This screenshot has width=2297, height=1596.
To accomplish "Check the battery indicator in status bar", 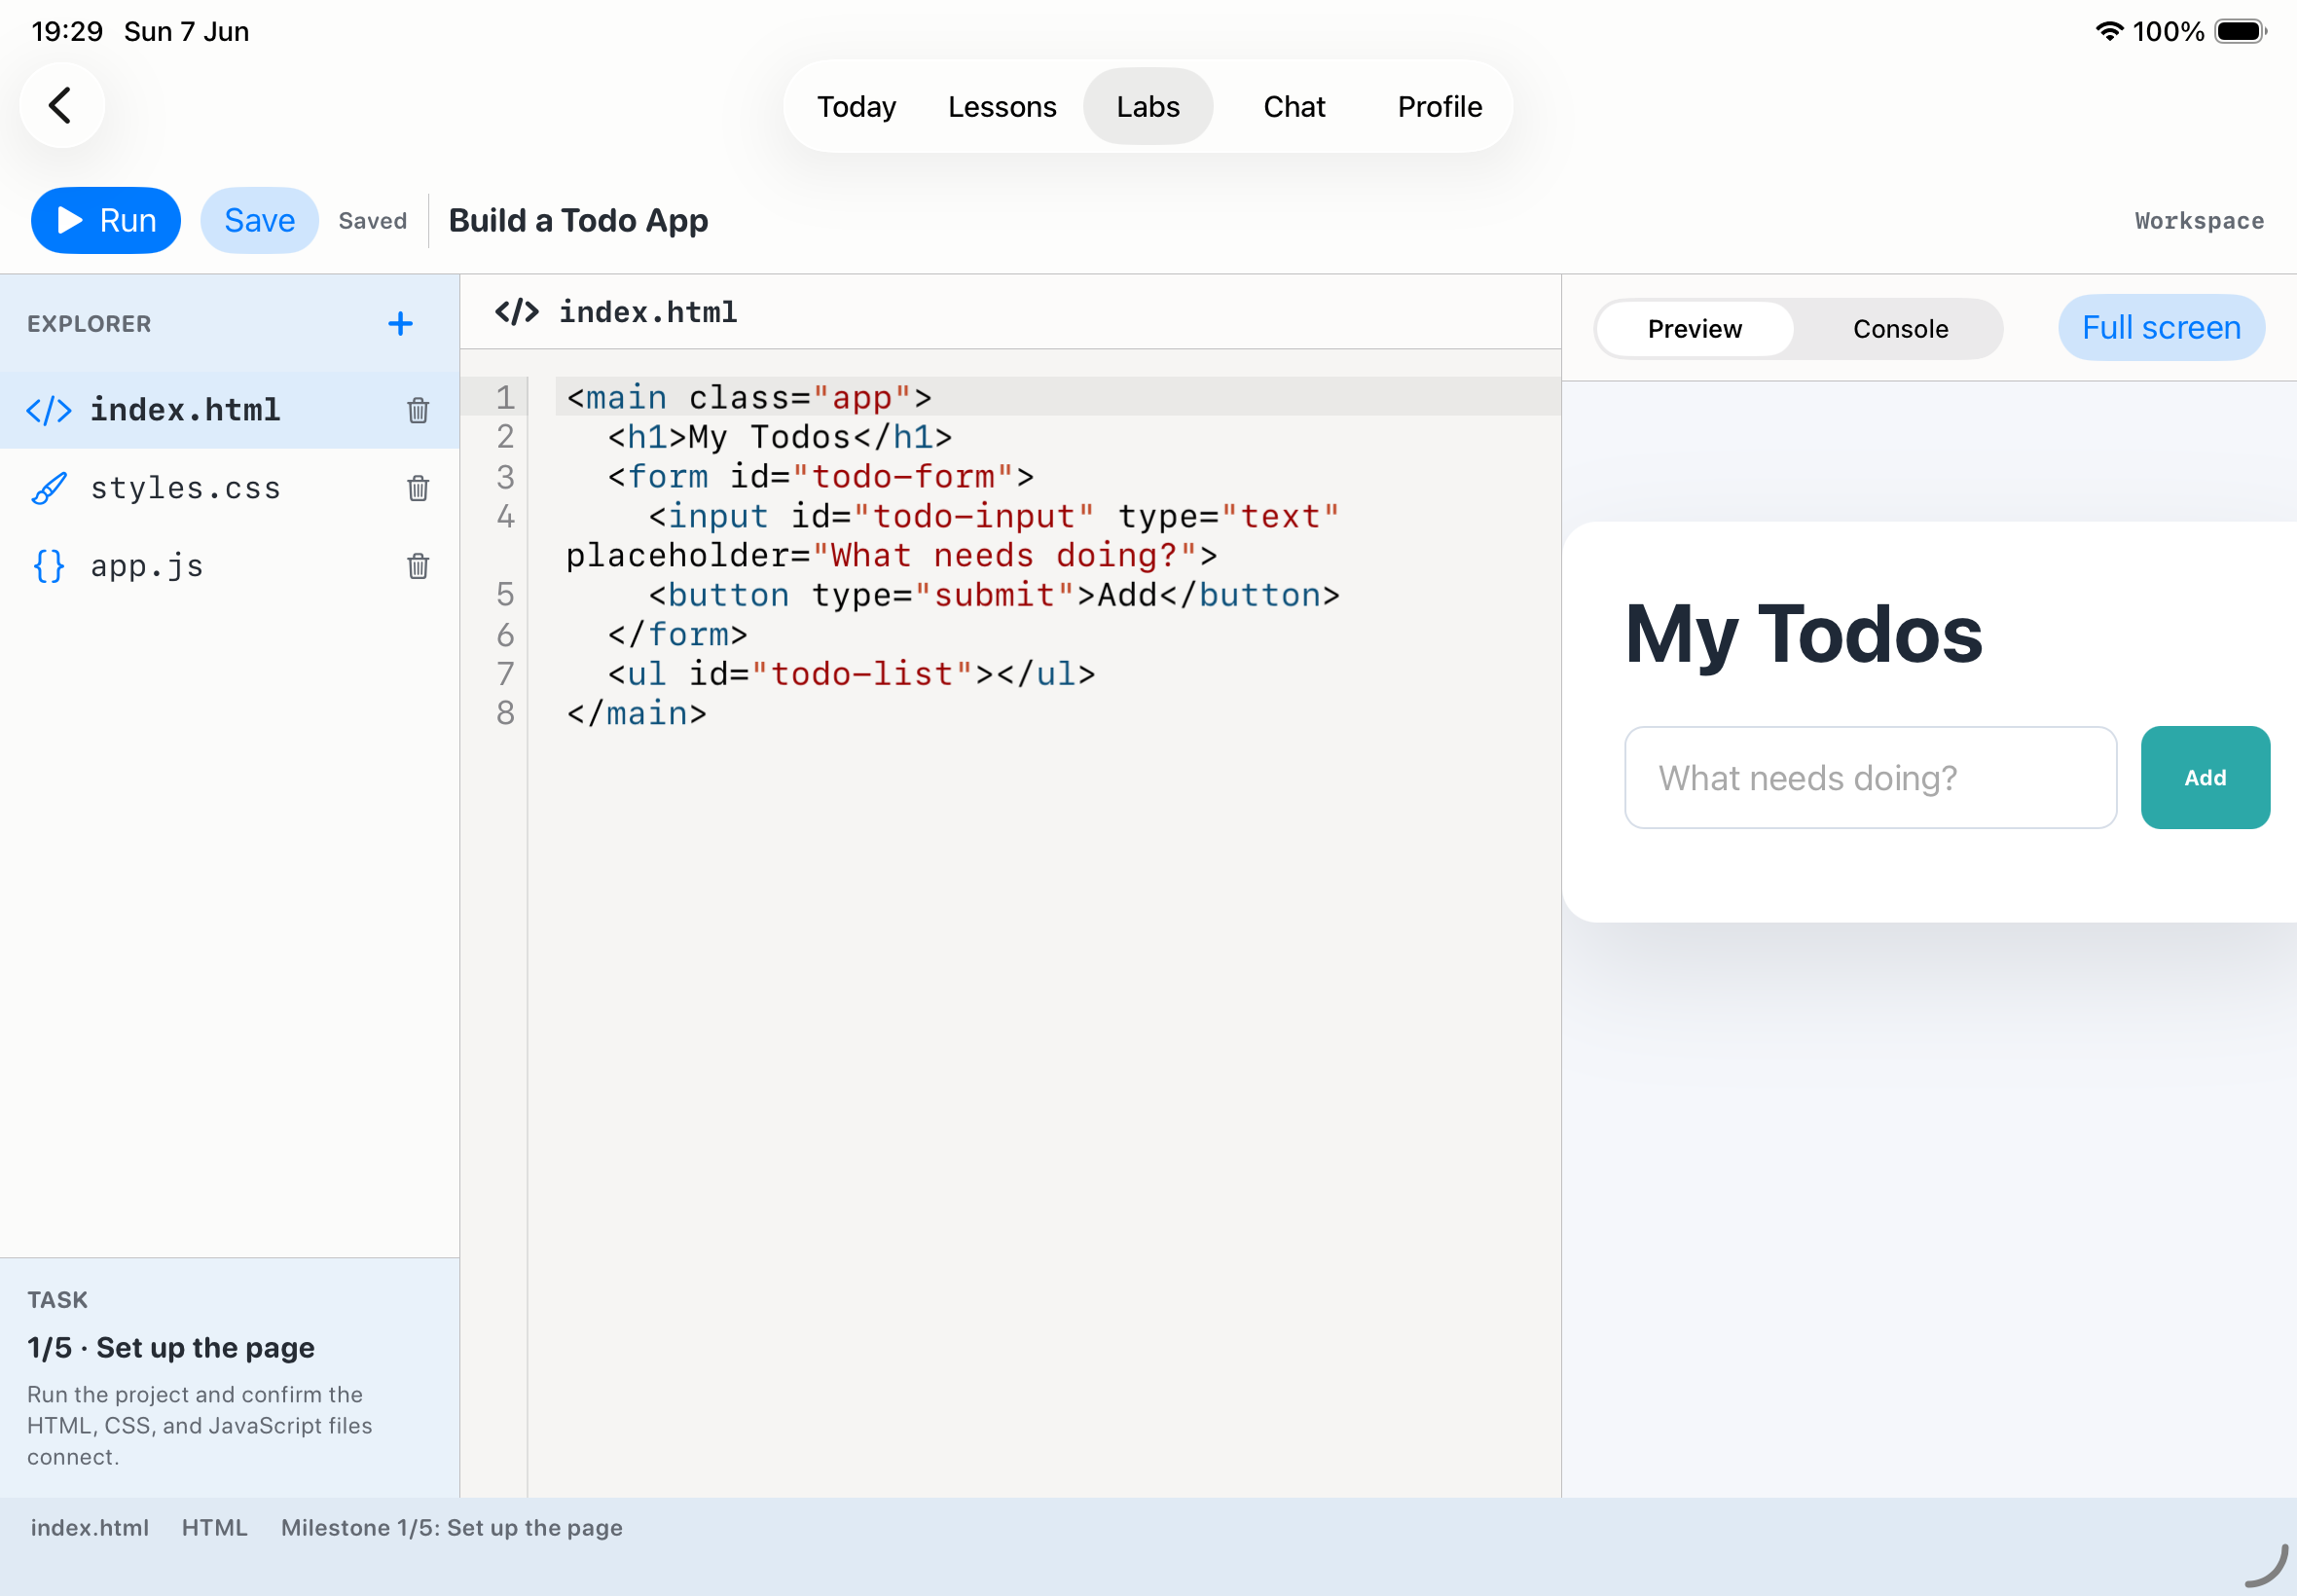I will click(2240, 31).
